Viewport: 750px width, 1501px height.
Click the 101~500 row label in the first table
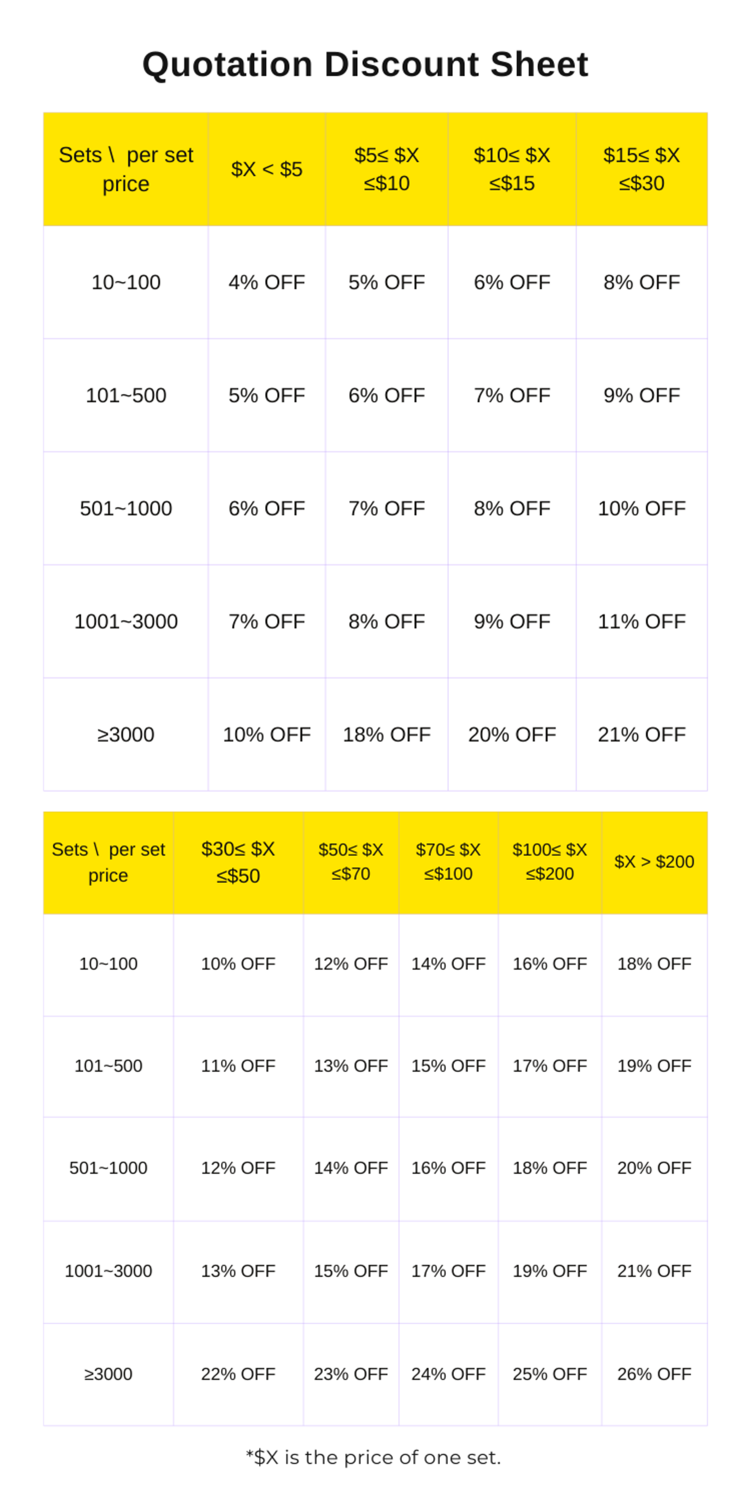point(126,395)
